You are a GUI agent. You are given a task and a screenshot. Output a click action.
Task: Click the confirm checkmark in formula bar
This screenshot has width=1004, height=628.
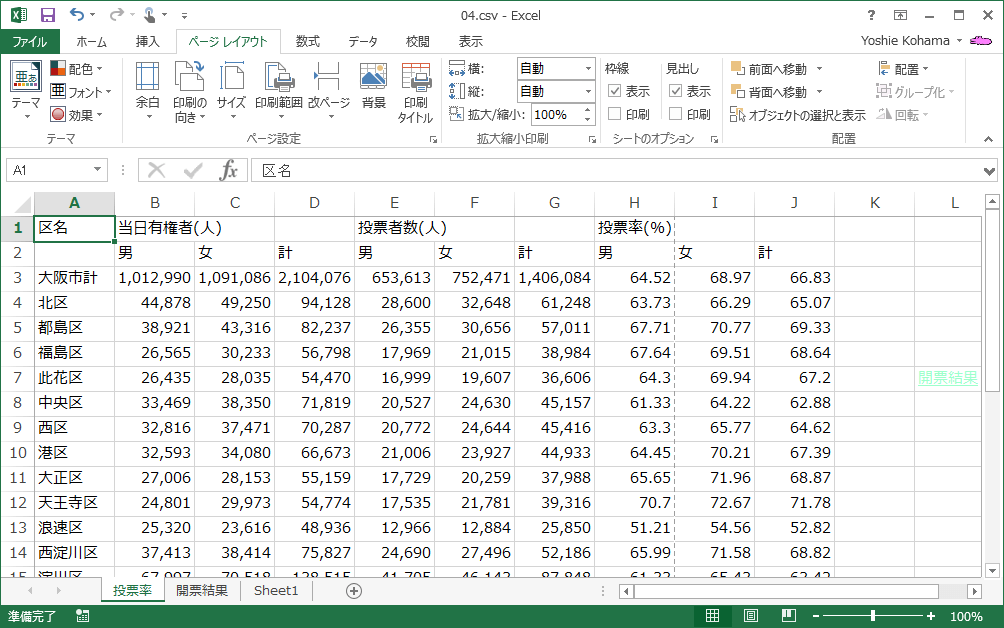click(x=193, y=170)
